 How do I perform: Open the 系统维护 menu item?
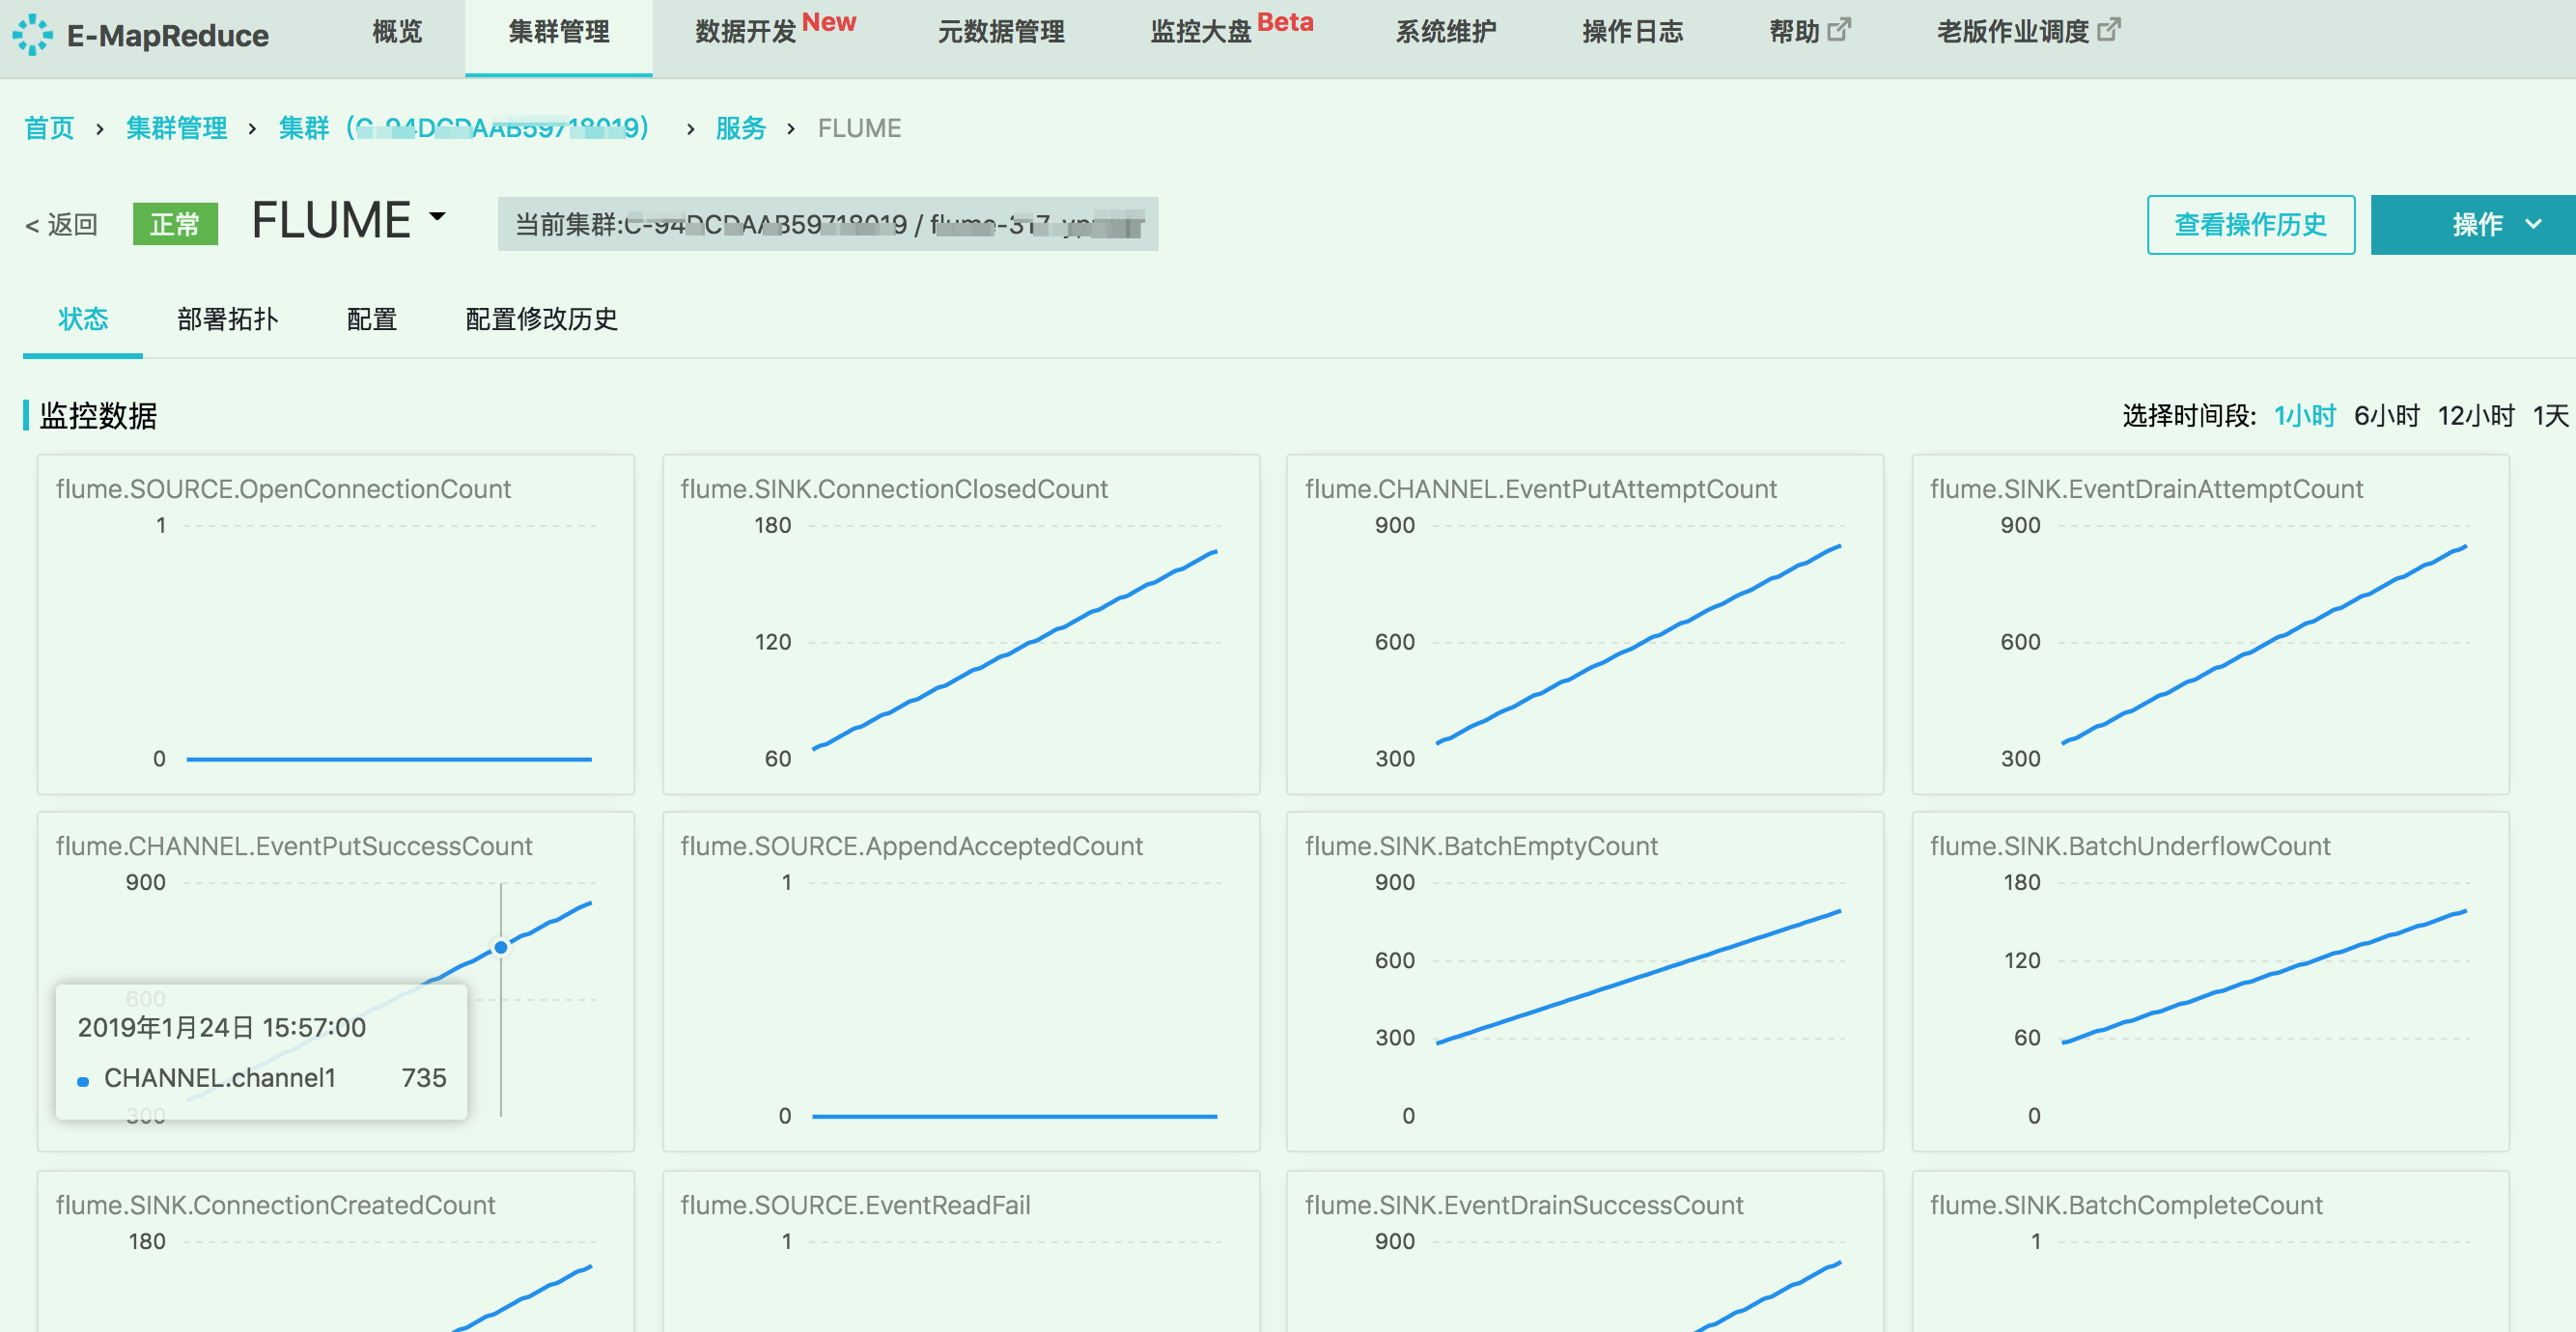(1446, 32)
